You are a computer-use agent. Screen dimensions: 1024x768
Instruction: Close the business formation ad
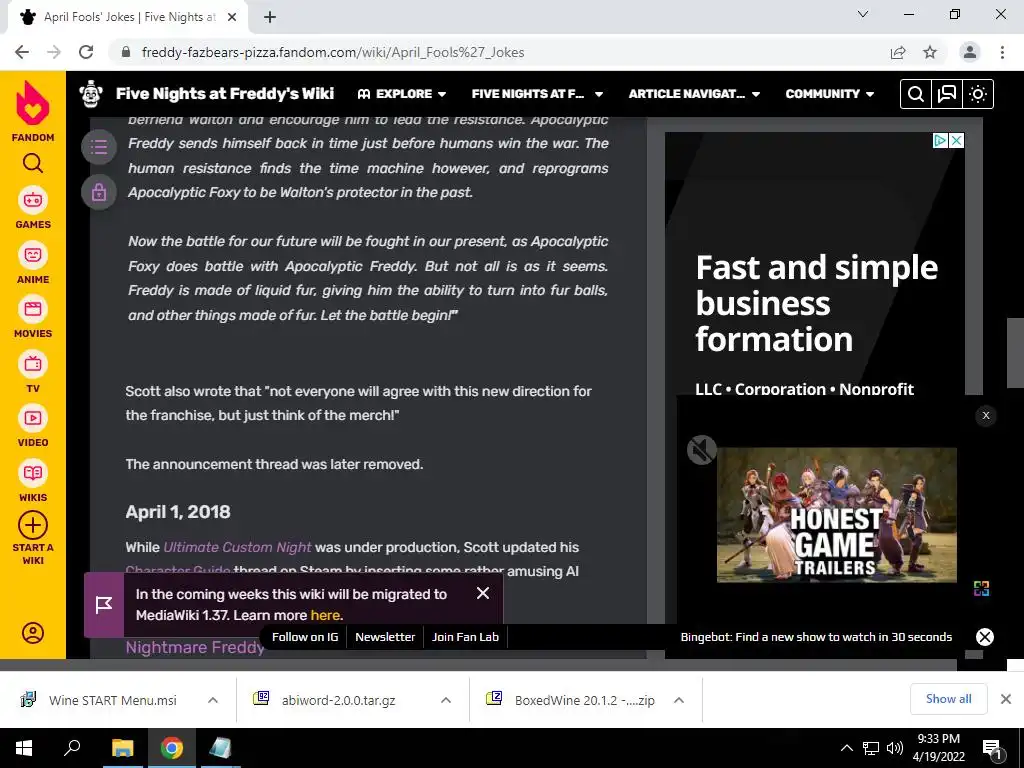(956, 140)
